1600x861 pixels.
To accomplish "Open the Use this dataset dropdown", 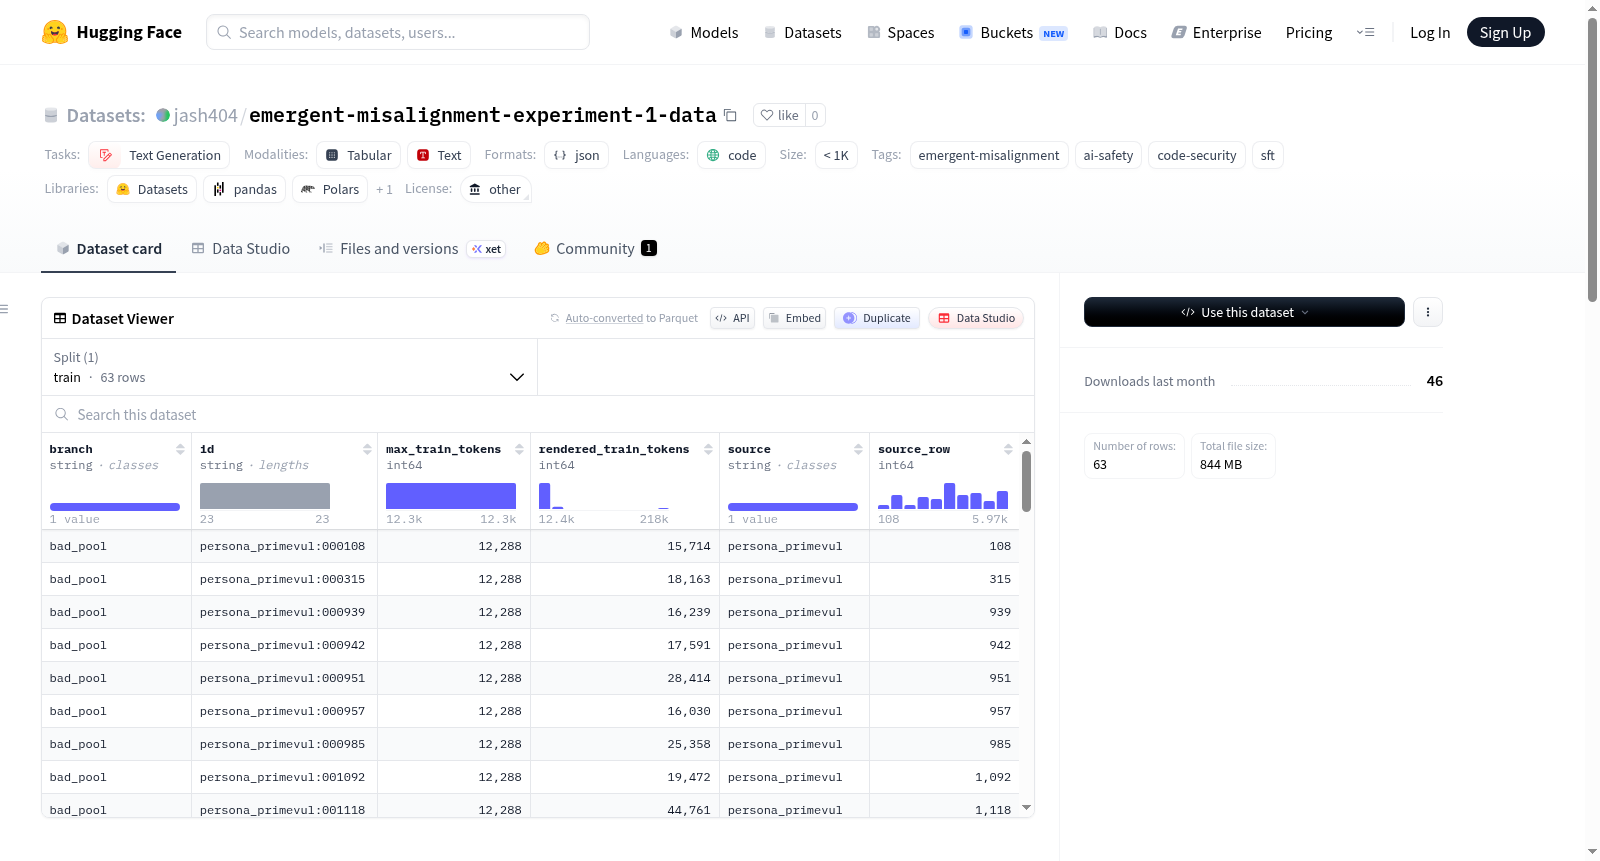I will pyautogui.click(x=1244, y=312).
